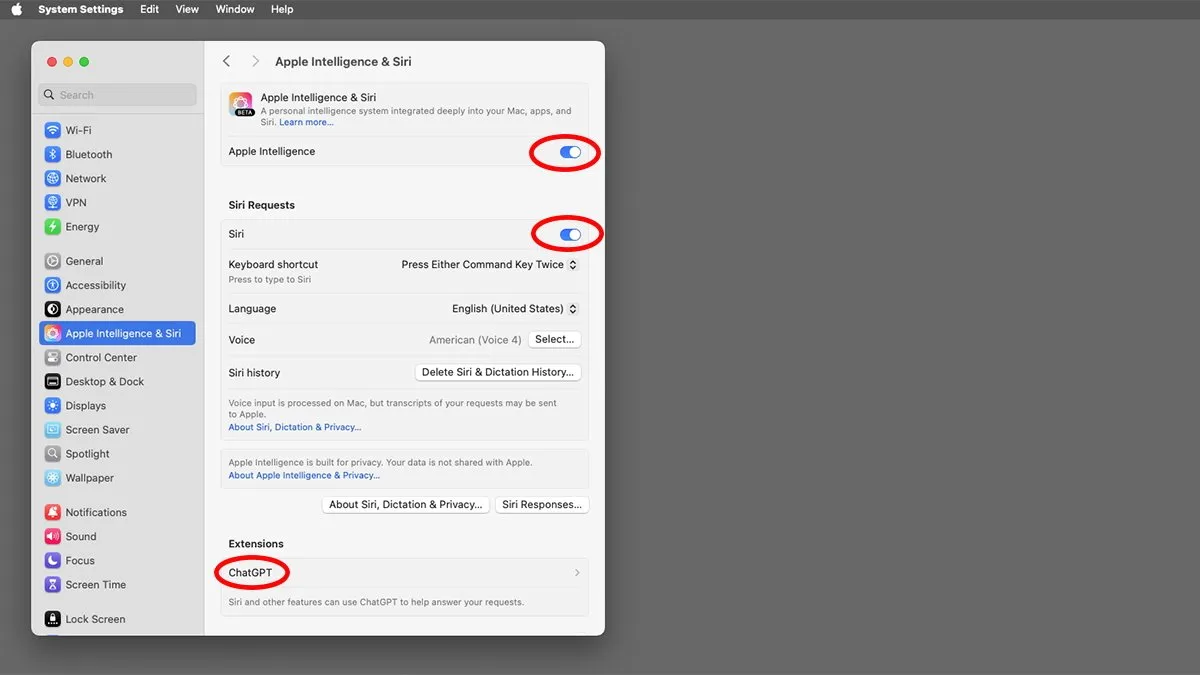The image size is (1200, 675).
Task: Open the Learn more link
Action: [306, 121]
